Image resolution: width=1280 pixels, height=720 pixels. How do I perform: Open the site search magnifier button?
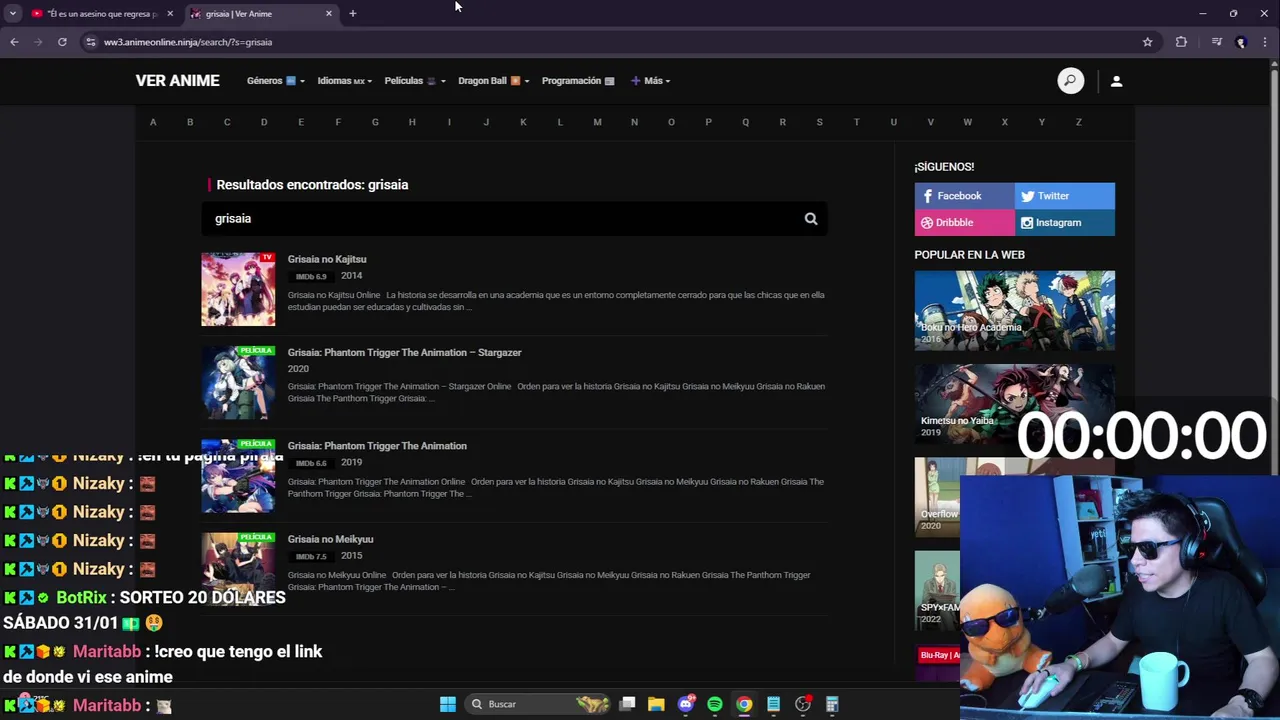[1070, 81]
